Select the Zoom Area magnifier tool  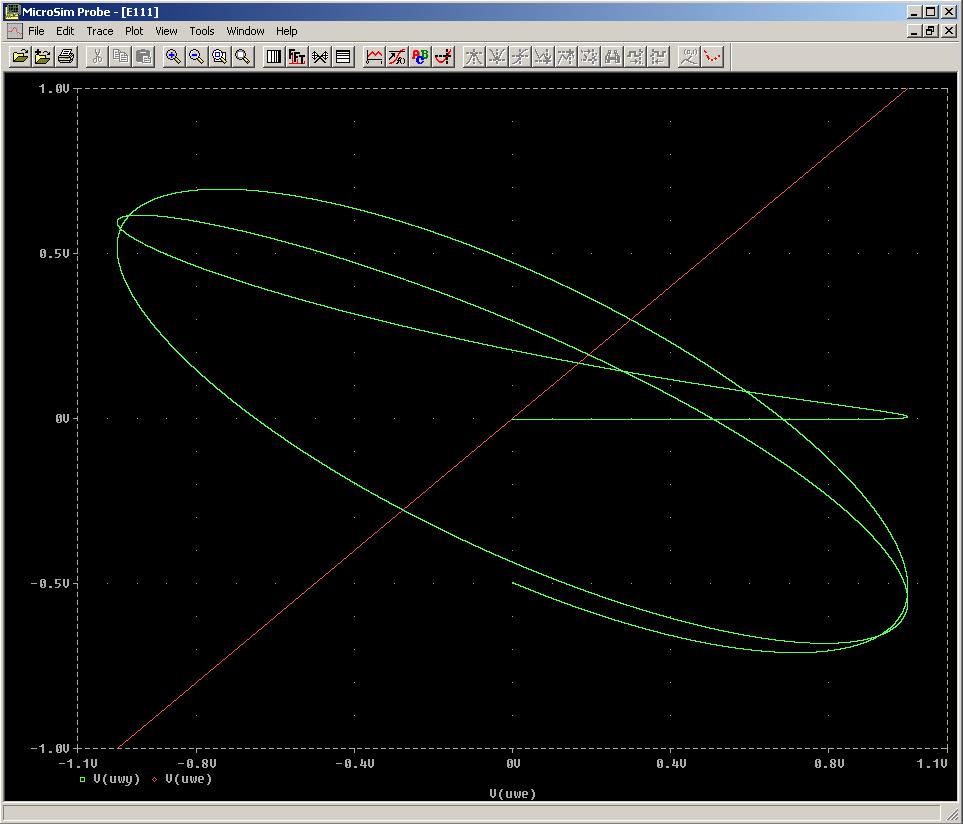[x=219, y=57]
